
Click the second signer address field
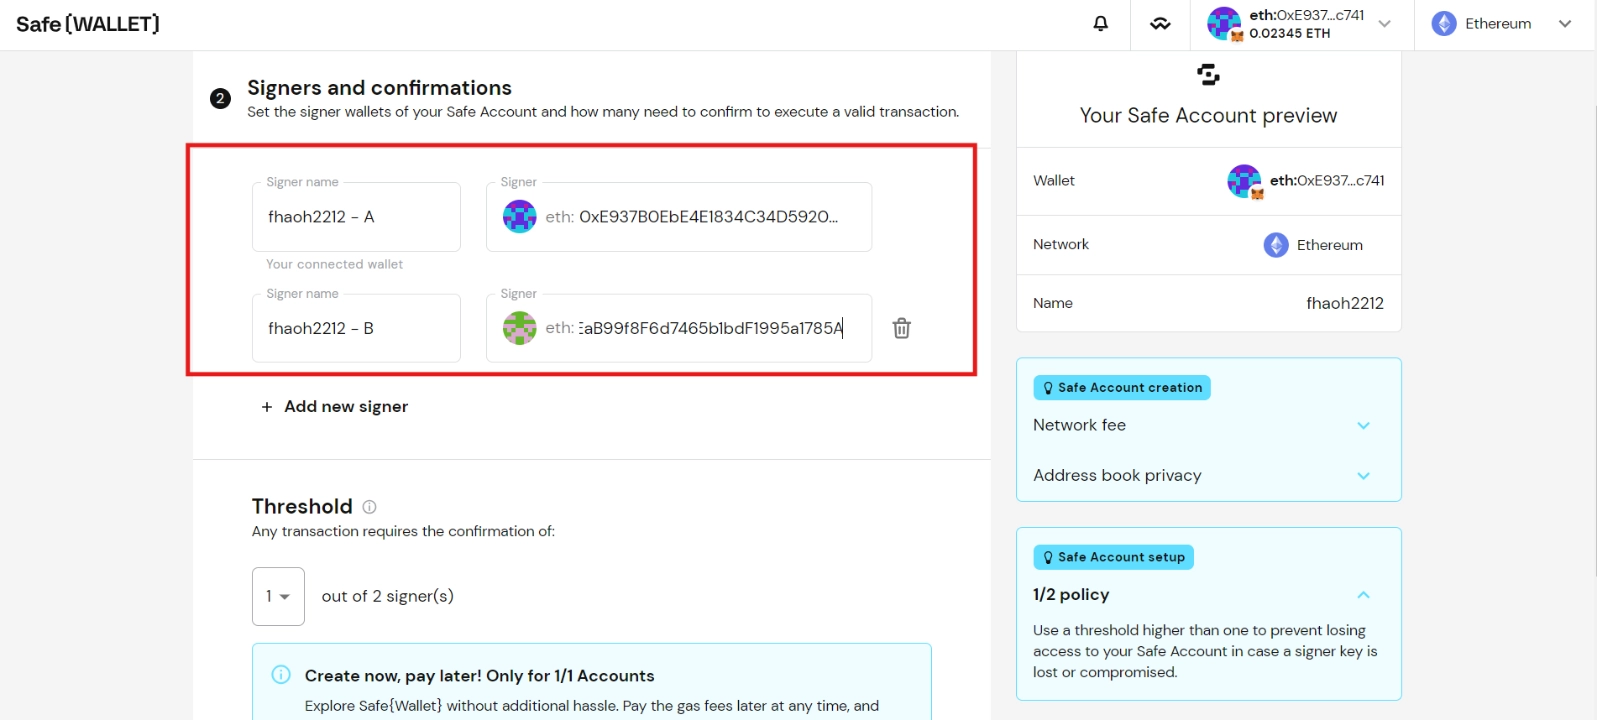point(679,328)
